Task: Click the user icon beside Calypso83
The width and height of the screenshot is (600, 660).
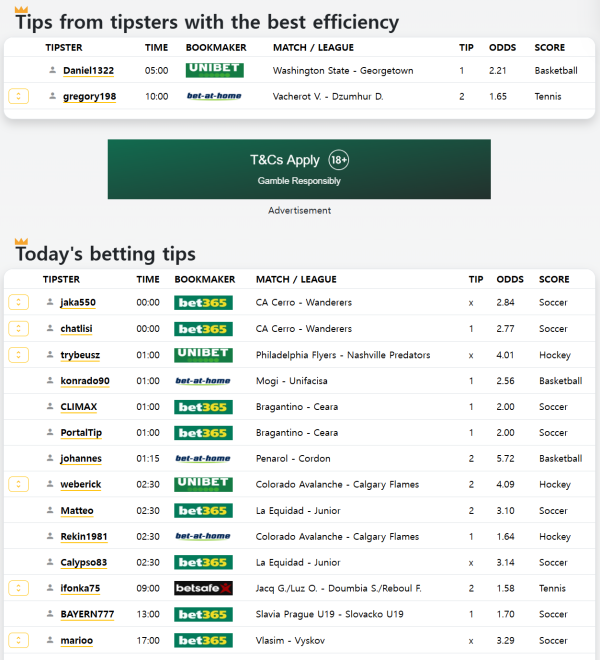Action: coord(50,562)
